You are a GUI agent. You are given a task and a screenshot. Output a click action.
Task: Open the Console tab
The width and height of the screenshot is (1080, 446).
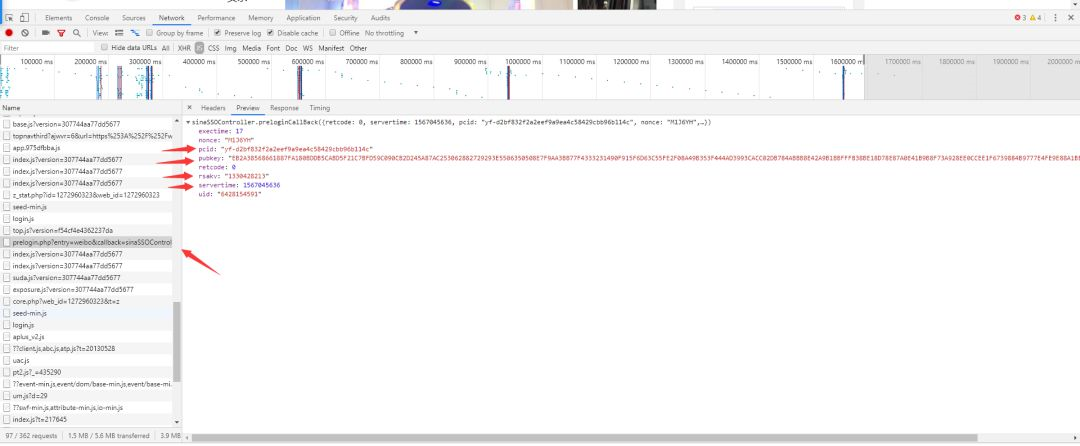click(x=97, y=18)
